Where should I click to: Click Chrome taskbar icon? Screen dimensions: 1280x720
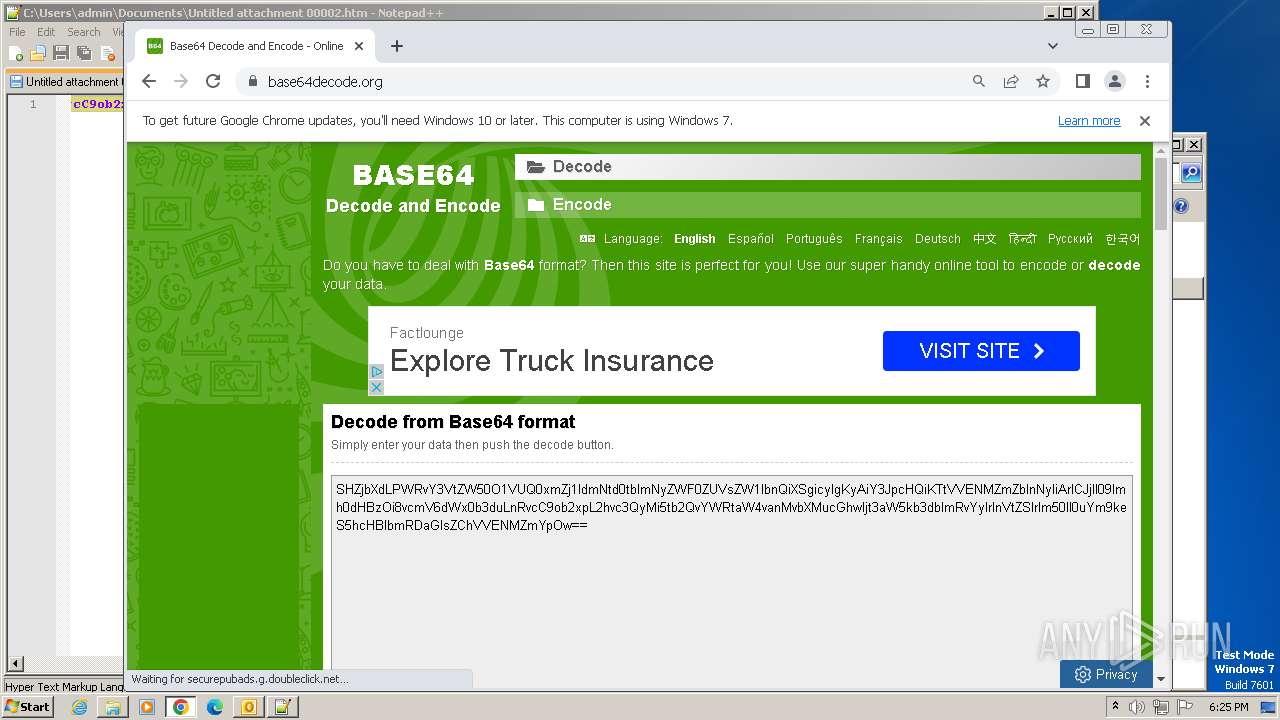[181, 707]
